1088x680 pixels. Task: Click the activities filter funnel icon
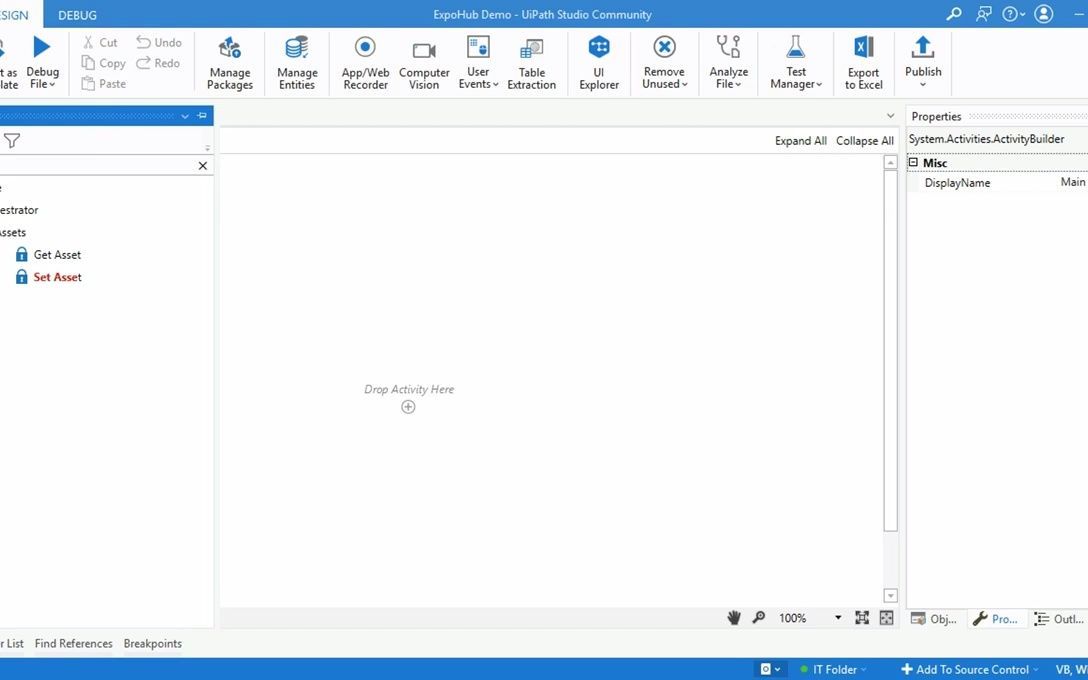pos(12,141)
